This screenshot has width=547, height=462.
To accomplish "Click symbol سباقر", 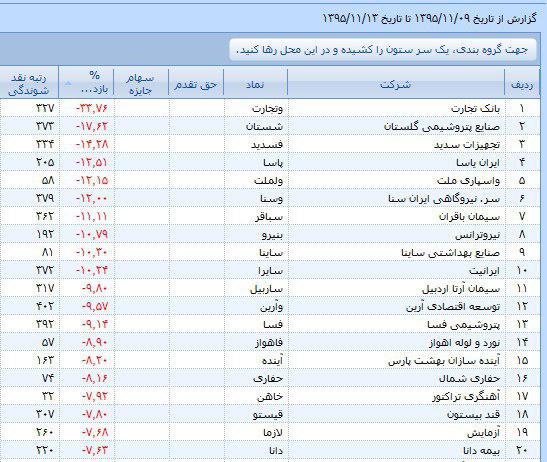I will pyautogui.click(x=269, y=217).
